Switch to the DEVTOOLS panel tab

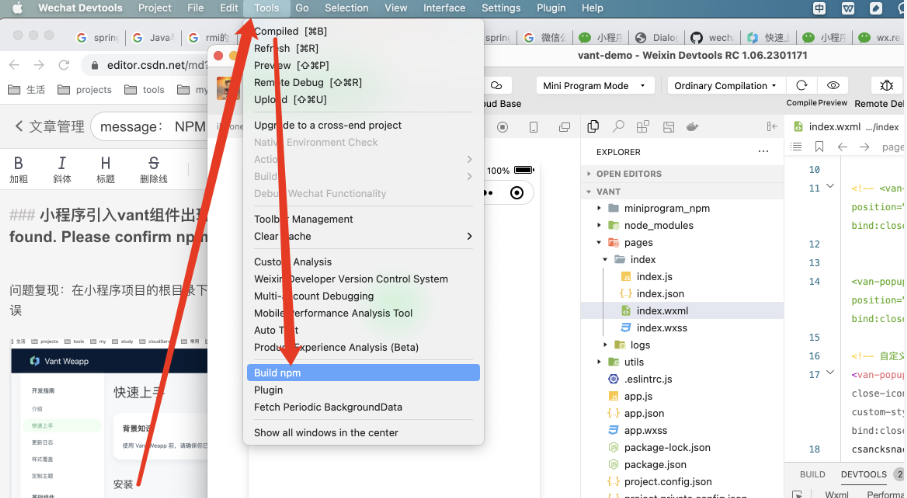[864, 474]
